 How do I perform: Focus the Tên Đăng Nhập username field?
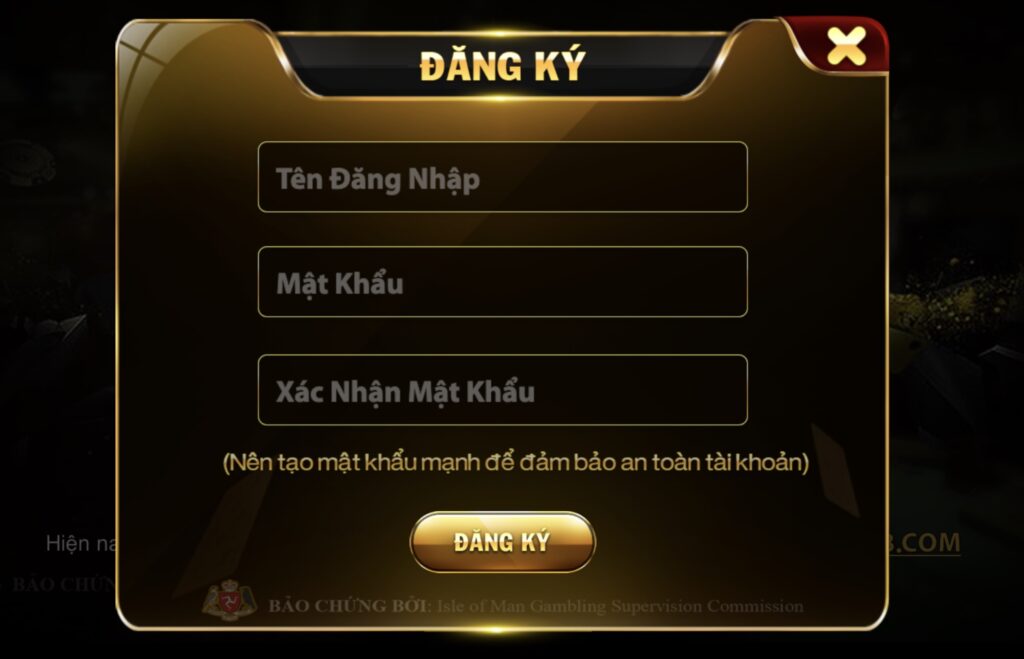click(x=503, y=177)
